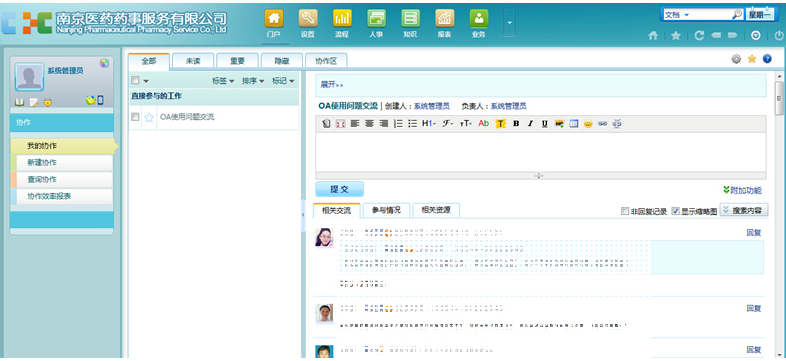The image size is (786, 361).
Task: Switch to the 未读 tab
Action: click(193, 61)
